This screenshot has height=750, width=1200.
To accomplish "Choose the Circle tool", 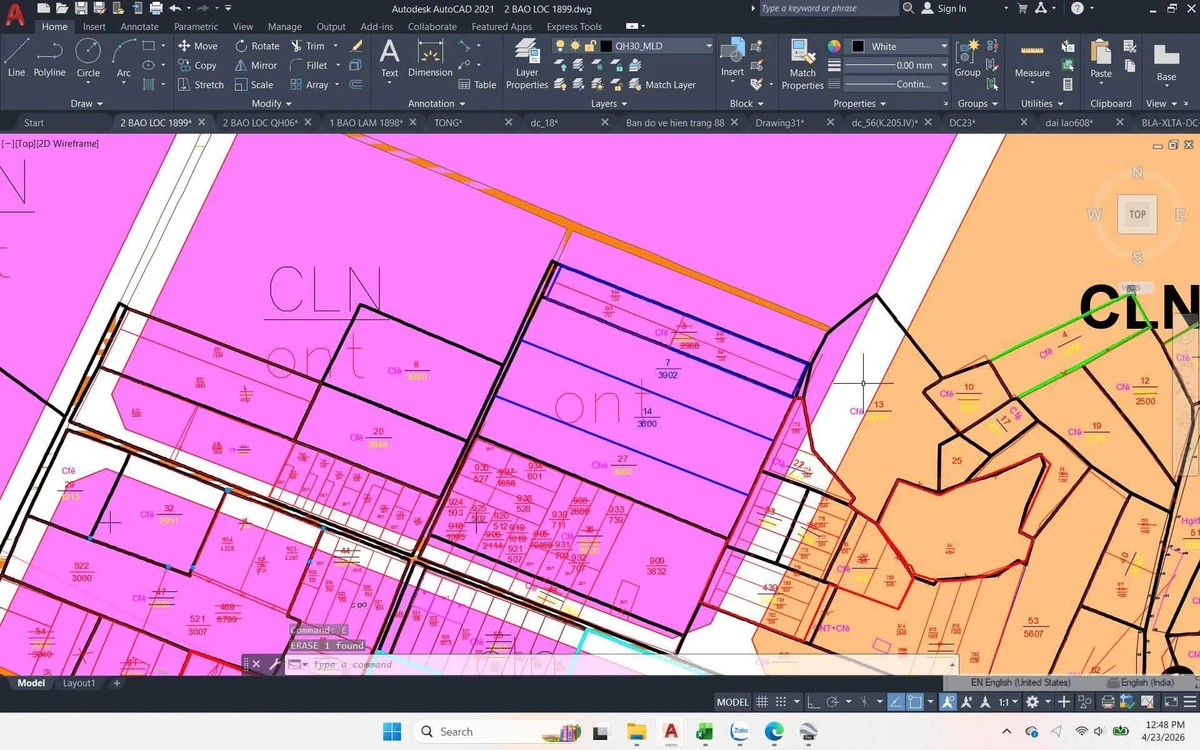I will (88, 58).
